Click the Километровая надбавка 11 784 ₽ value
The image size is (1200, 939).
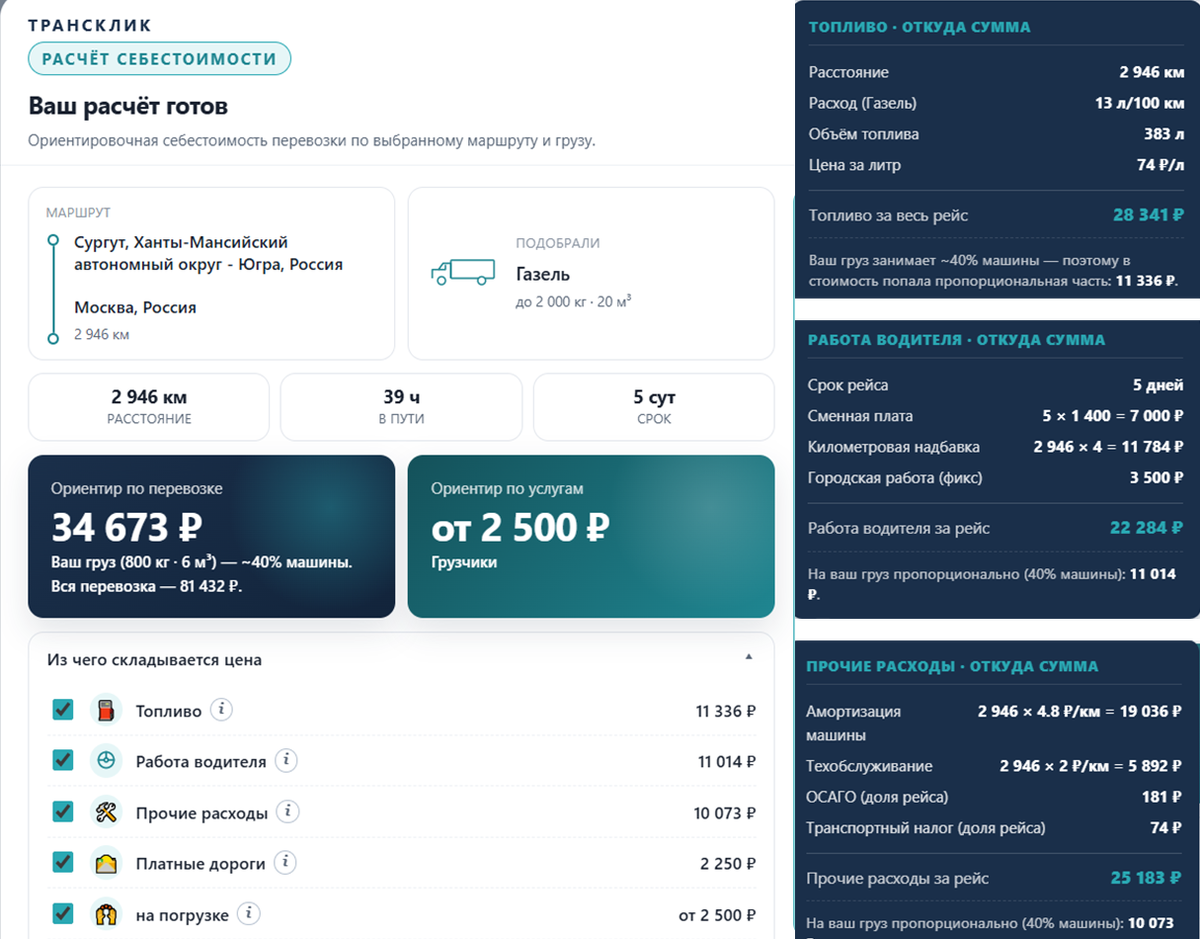tap(1109, 447)
